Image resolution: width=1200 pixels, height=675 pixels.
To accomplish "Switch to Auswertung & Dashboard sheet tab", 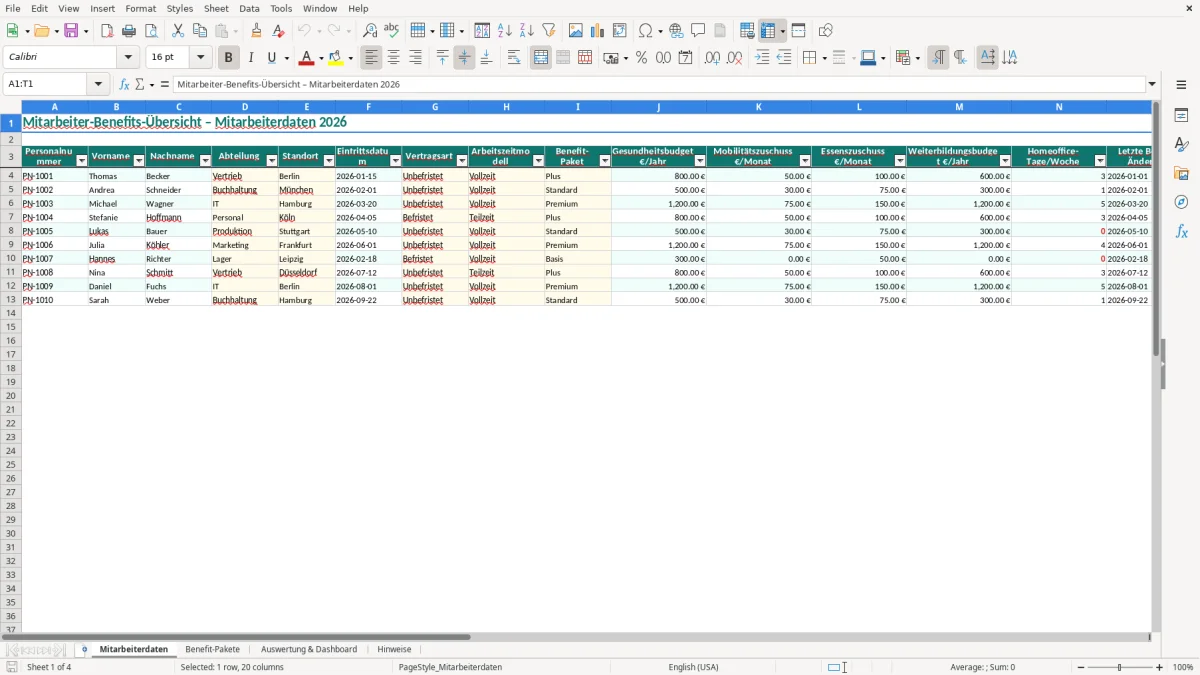I will [308, 649].
